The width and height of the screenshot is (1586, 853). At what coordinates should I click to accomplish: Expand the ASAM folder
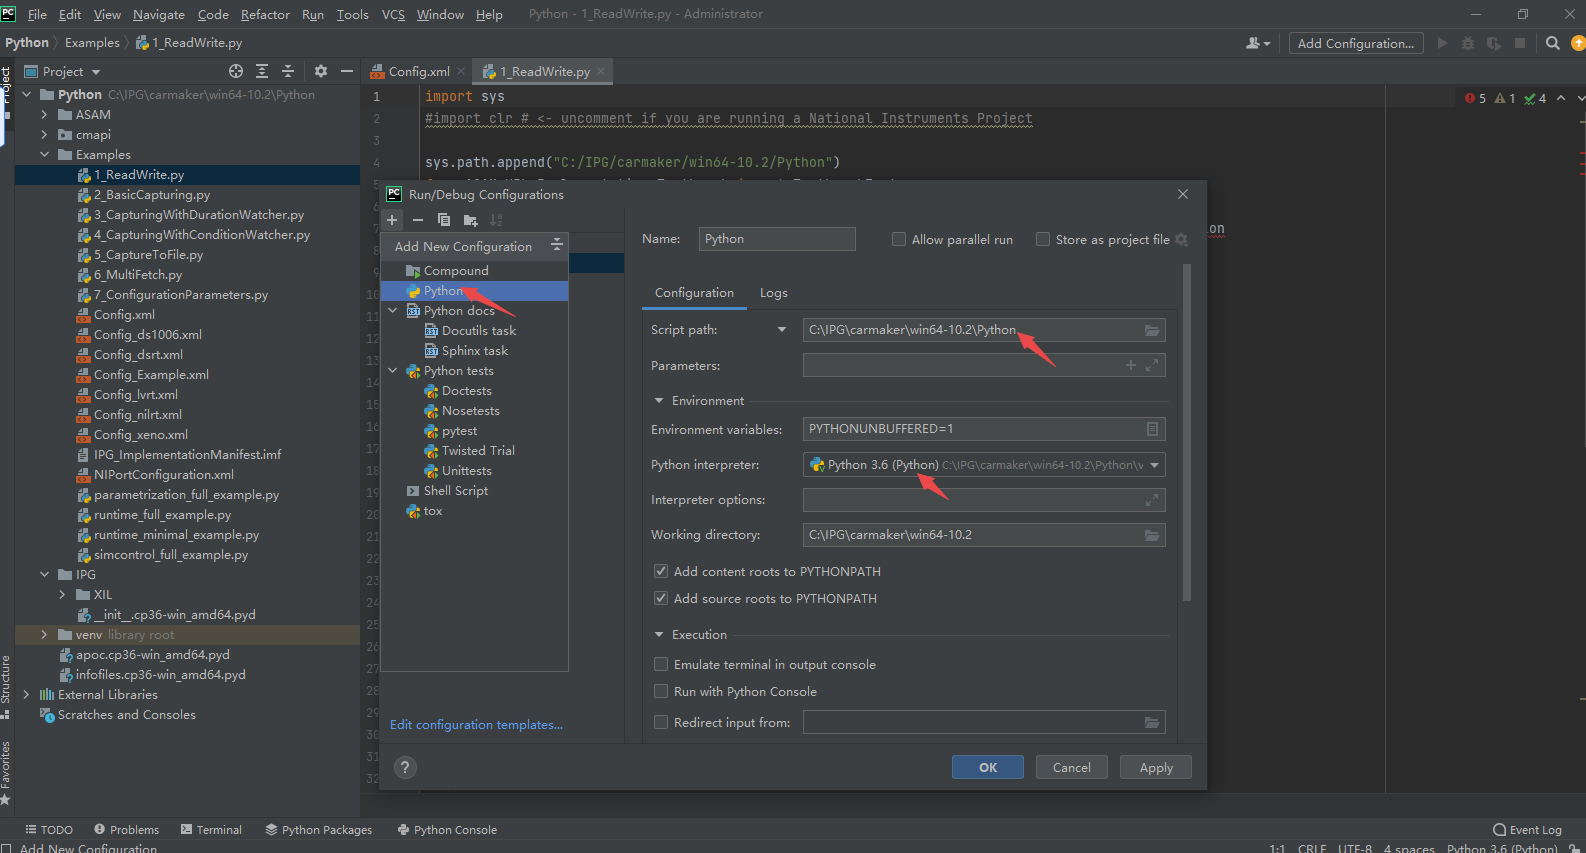[44, 115]
